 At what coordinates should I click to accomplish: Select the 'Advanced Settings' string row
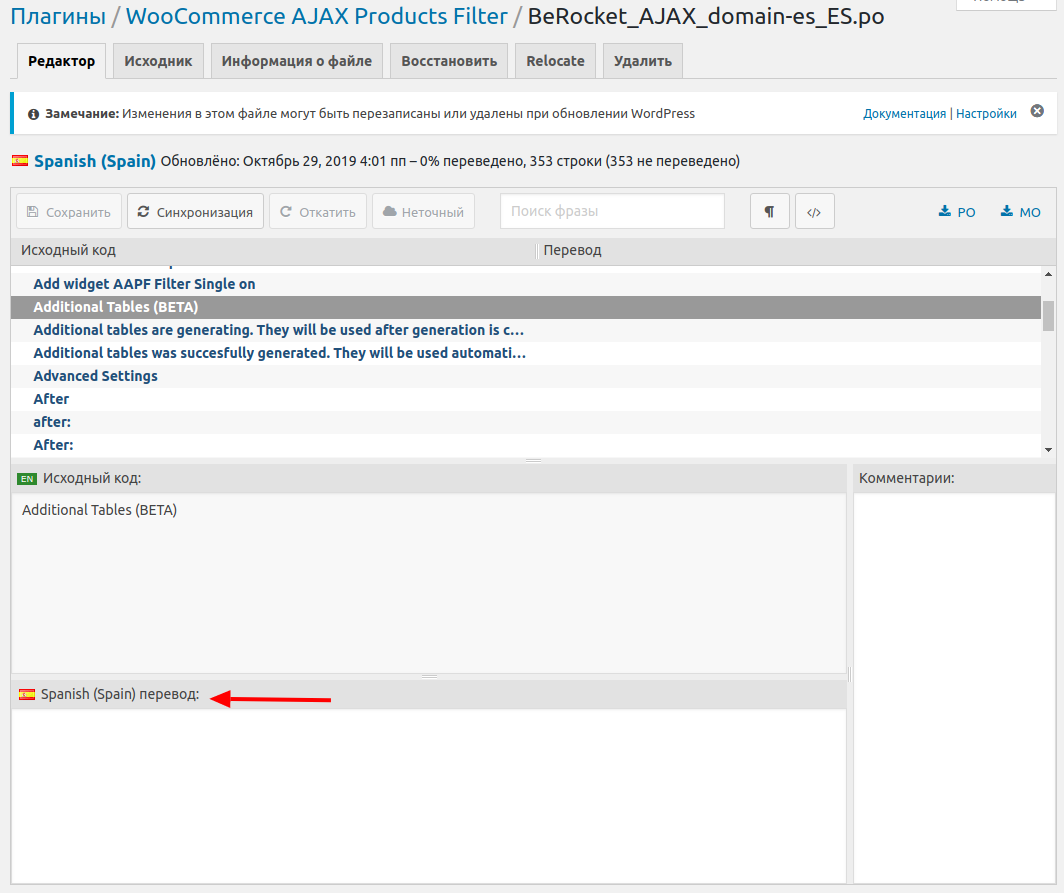point(95,376)
